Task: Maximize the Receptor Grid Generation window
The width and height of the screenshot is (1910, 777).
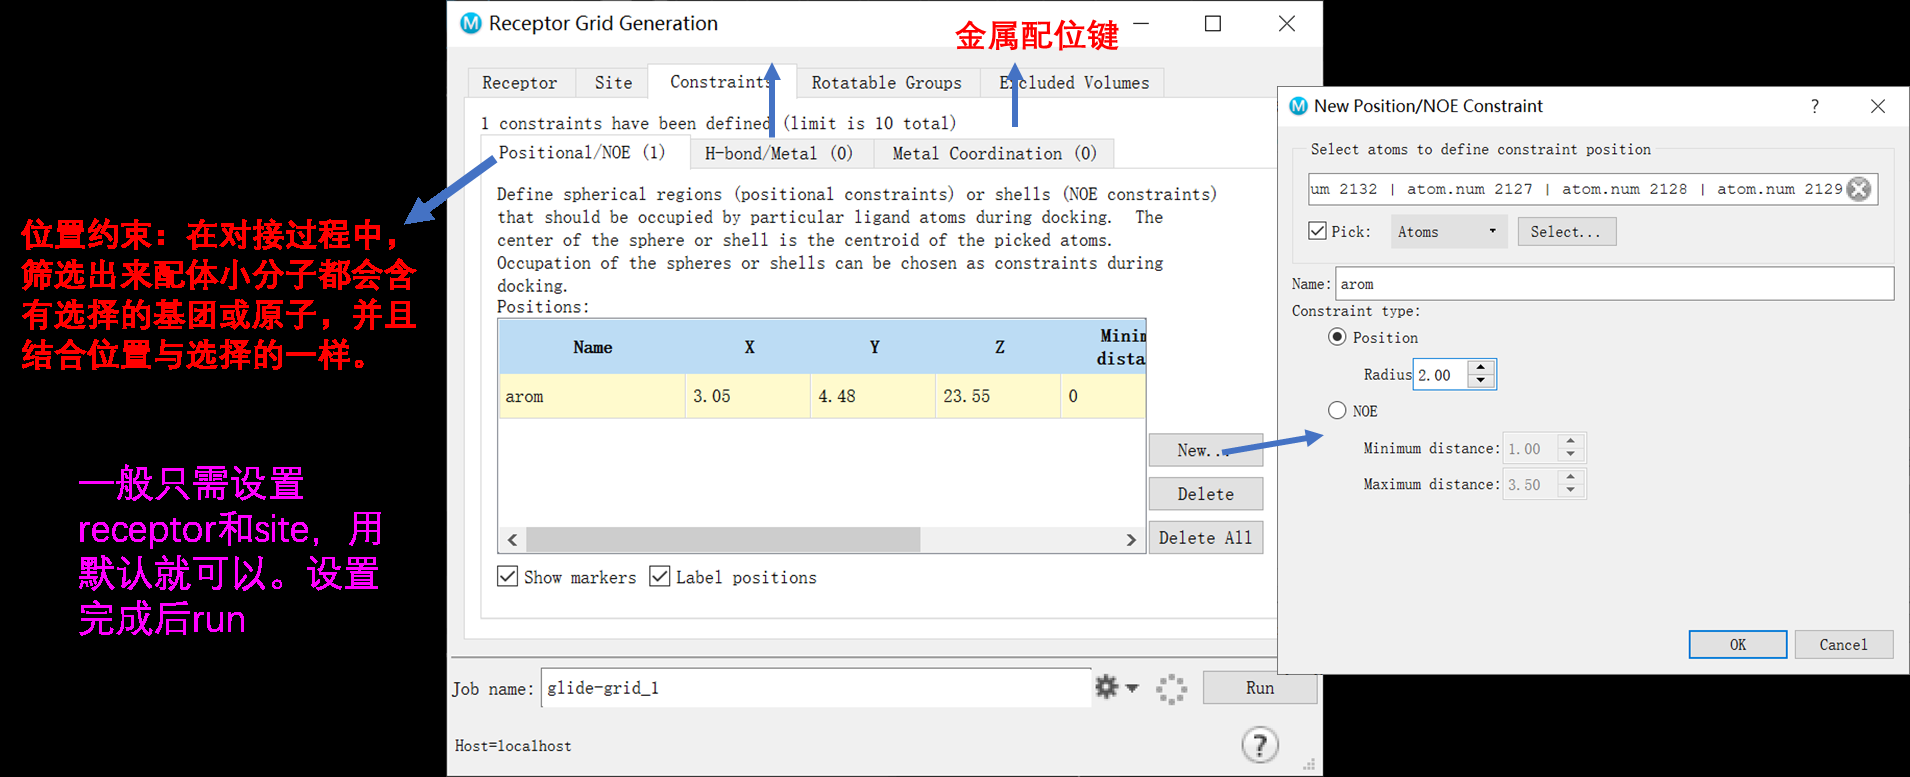Action: click(x=1213, y=23)
